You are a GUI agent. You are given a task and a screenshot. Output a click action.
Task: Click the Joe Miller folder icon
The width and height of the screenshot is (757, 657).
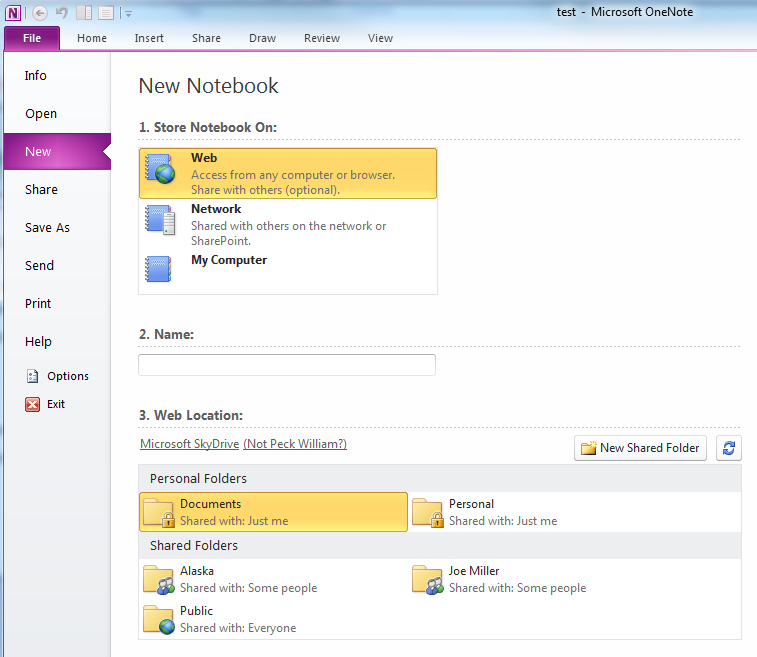pyautogui.click(x=428, y=580)
